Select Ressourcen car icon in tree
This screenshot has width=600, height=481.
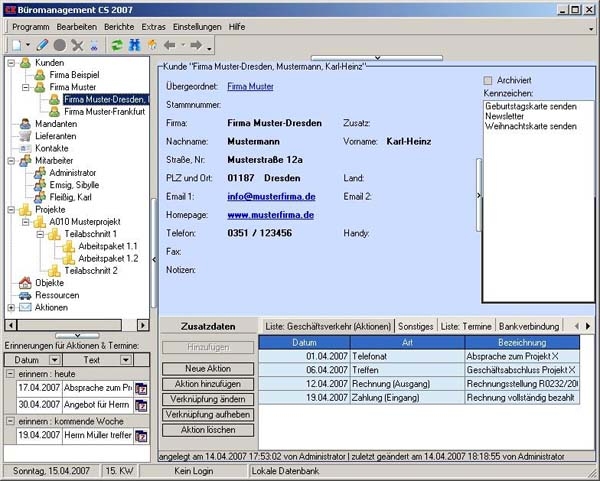point(26,296)
